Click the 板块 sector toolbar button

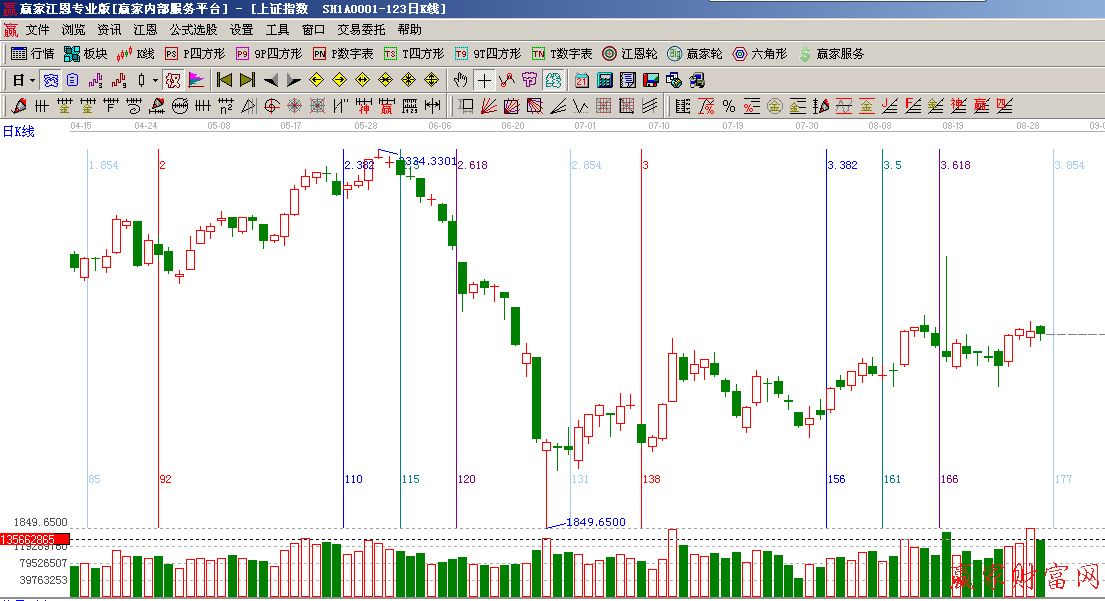point(85,54)
